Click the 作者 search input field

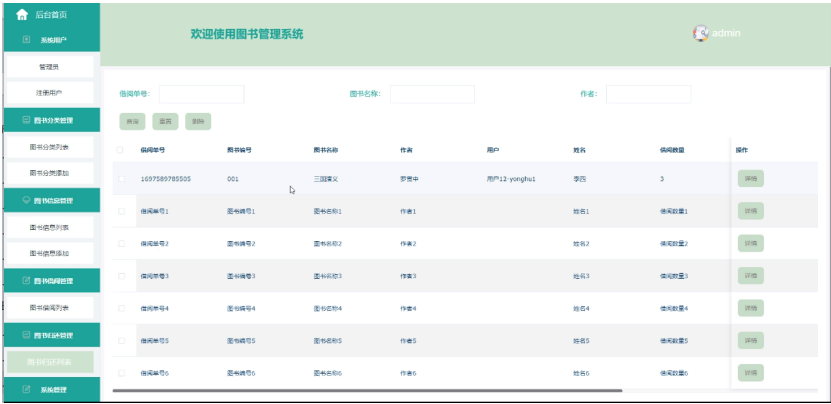click(x=649, y=94)
